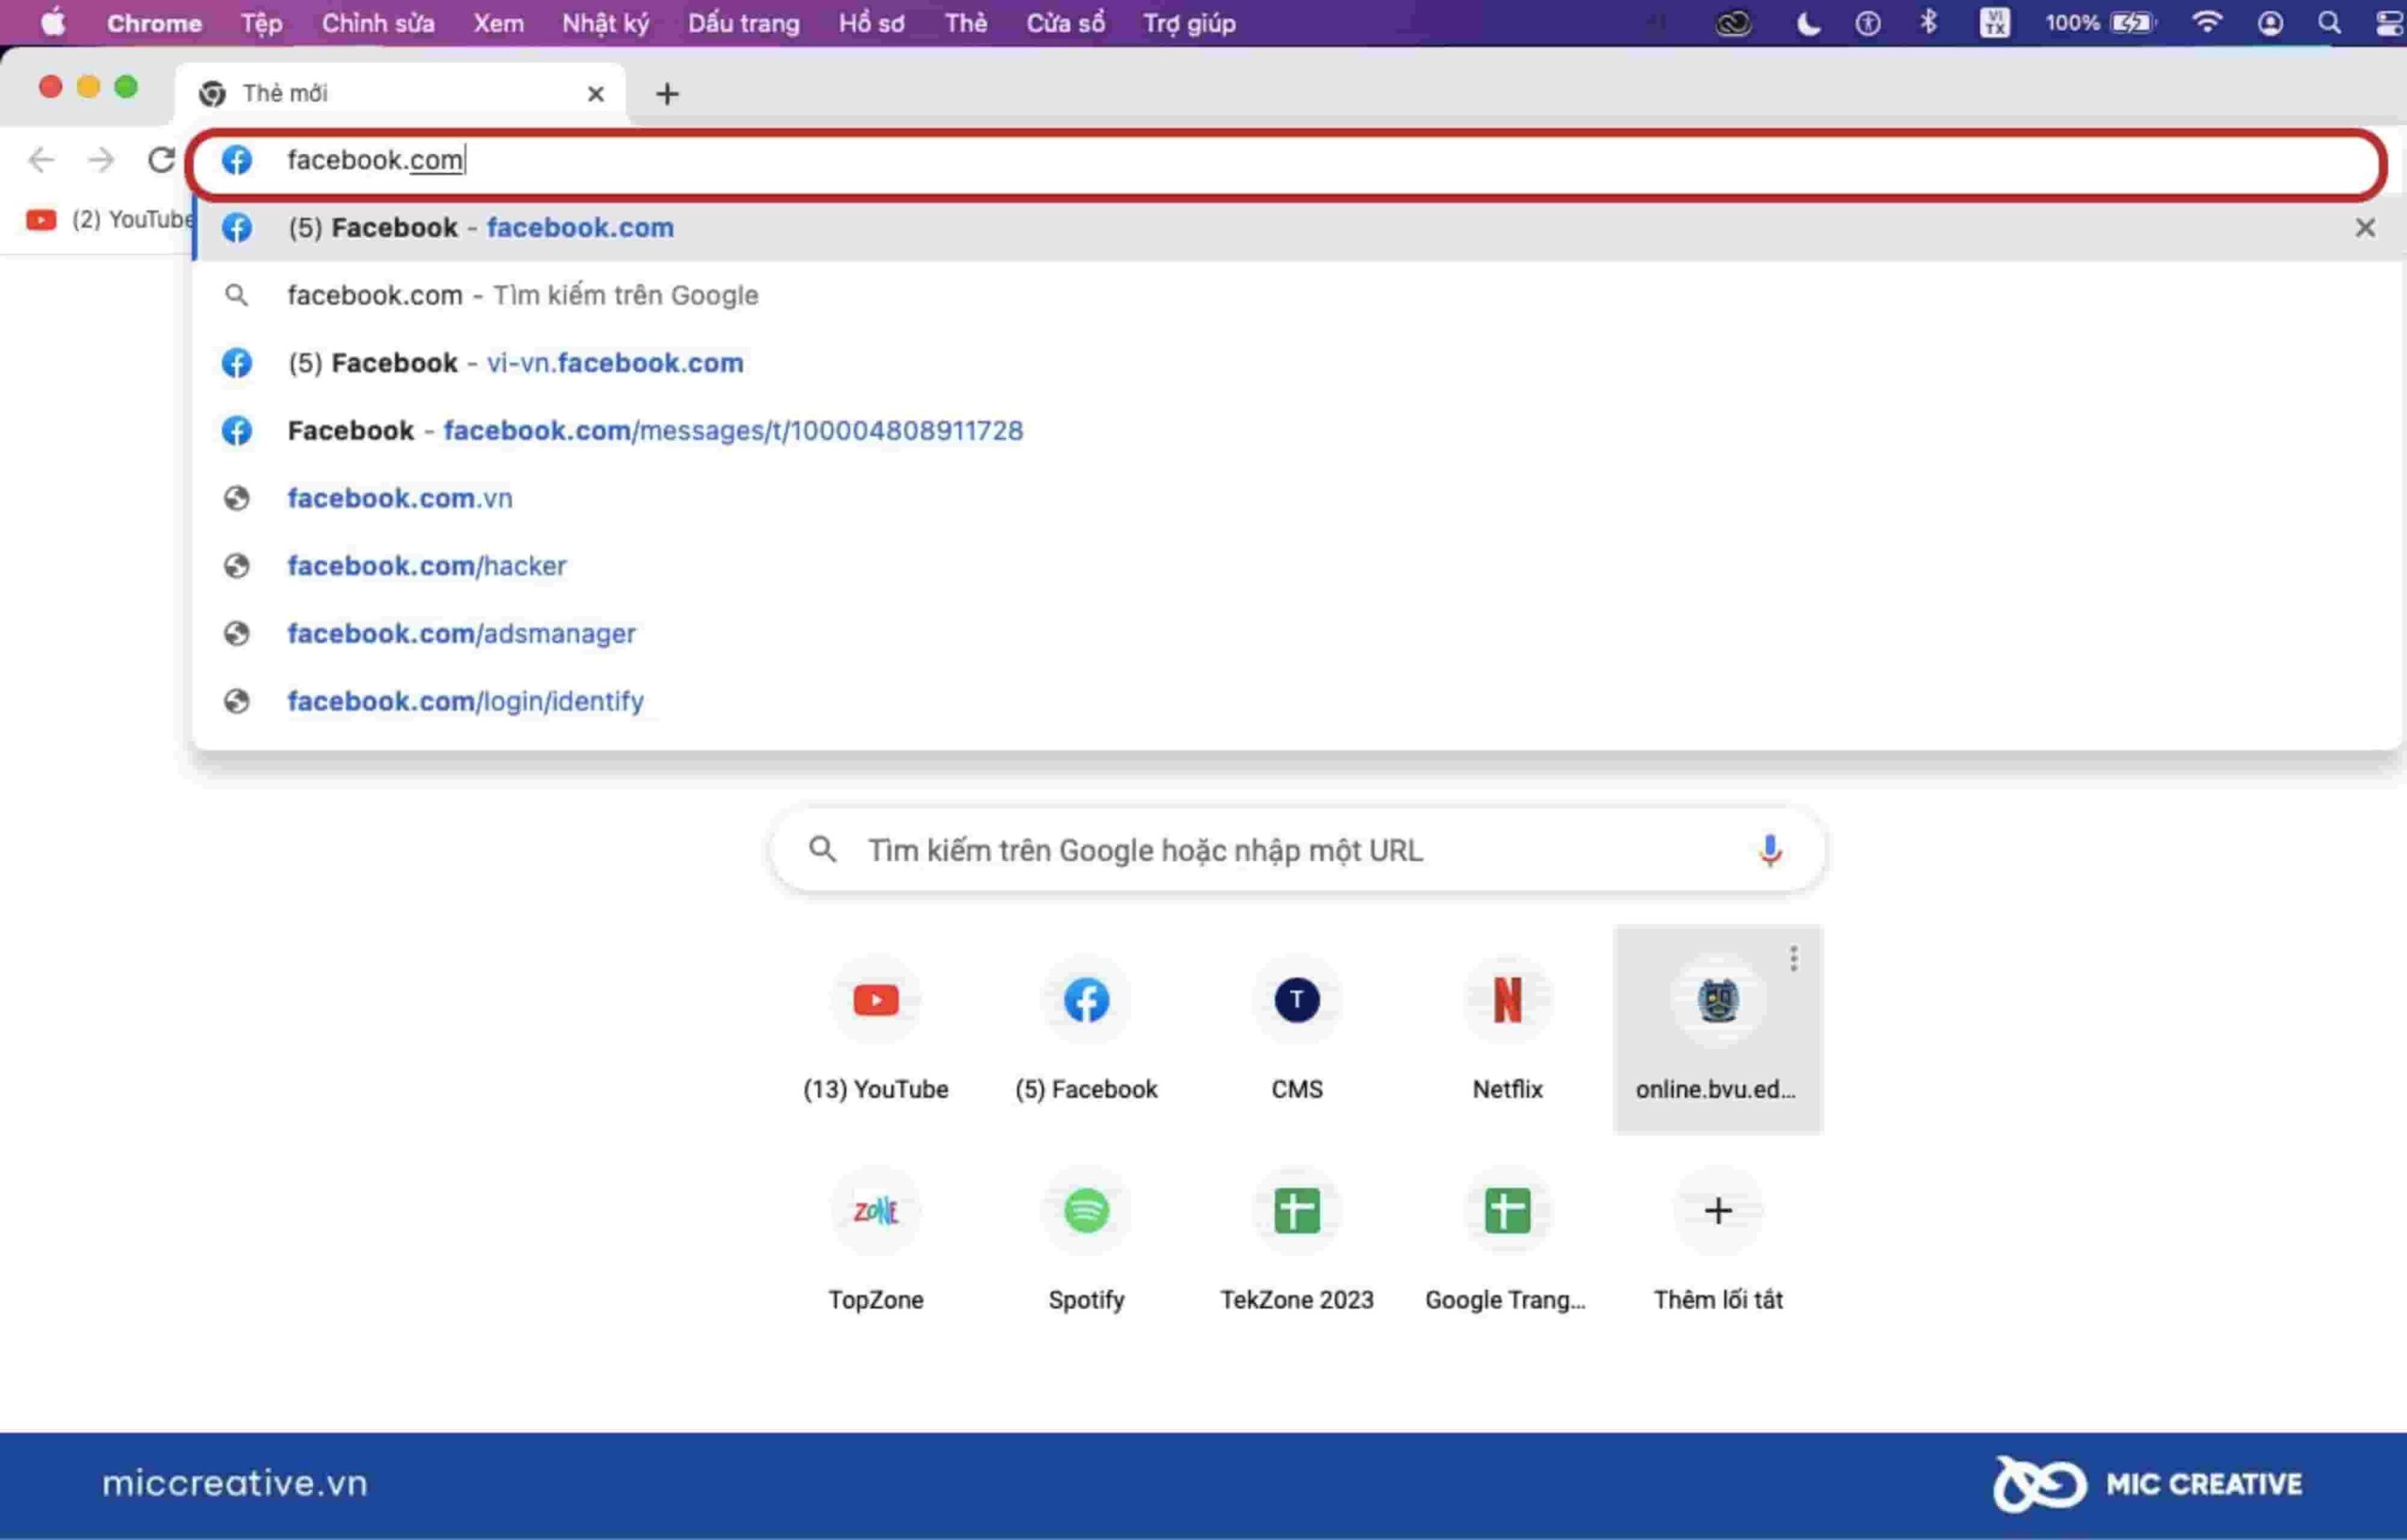Start voice search with microphone icon
The width and height of the screenshot is (2407, 1540).
coord(1769,850)
